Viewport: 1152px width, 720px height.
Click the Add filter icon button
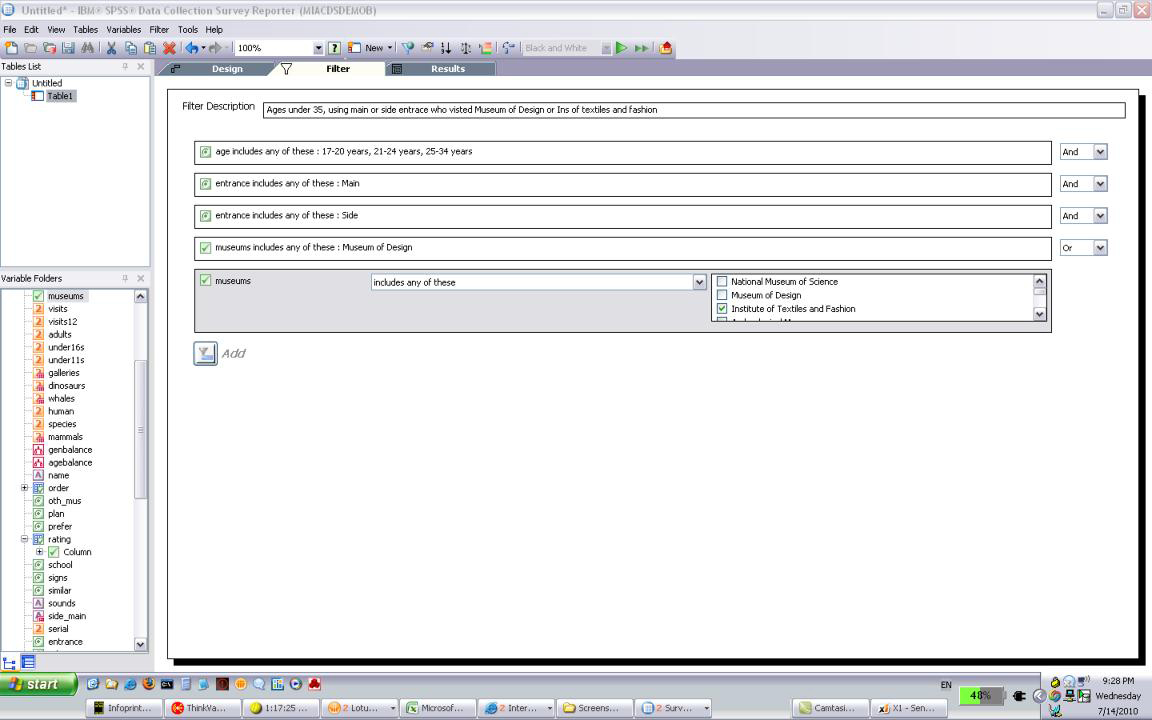[205, 353]
